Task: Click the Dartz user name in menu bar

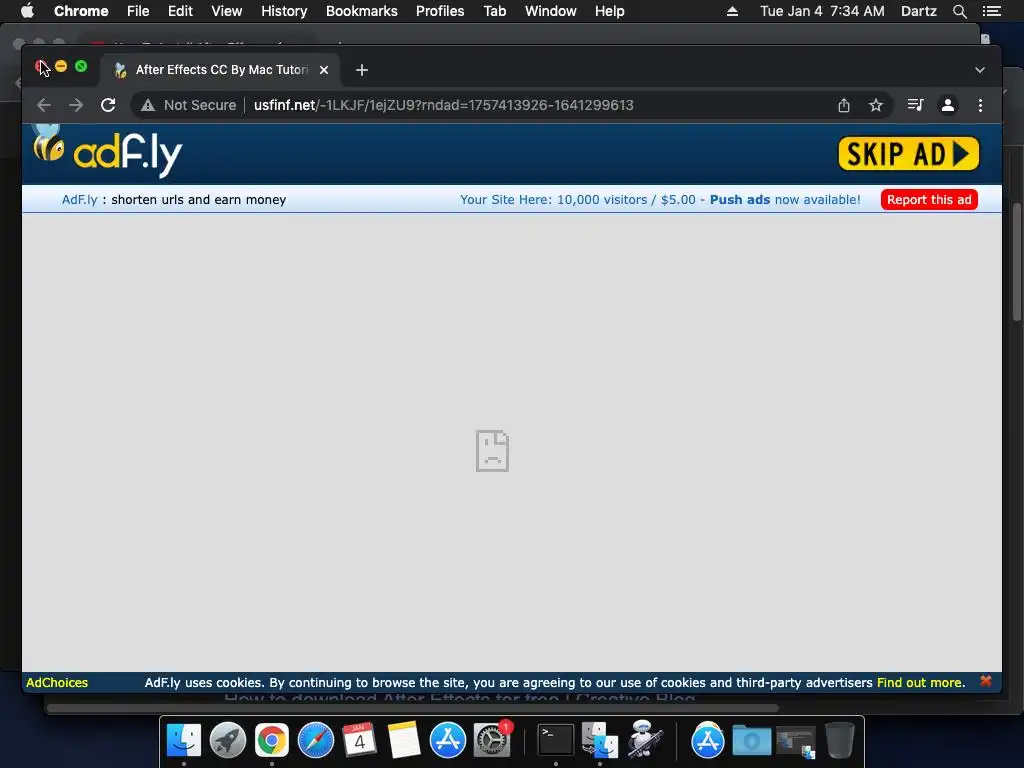Action: coord(918,11)
